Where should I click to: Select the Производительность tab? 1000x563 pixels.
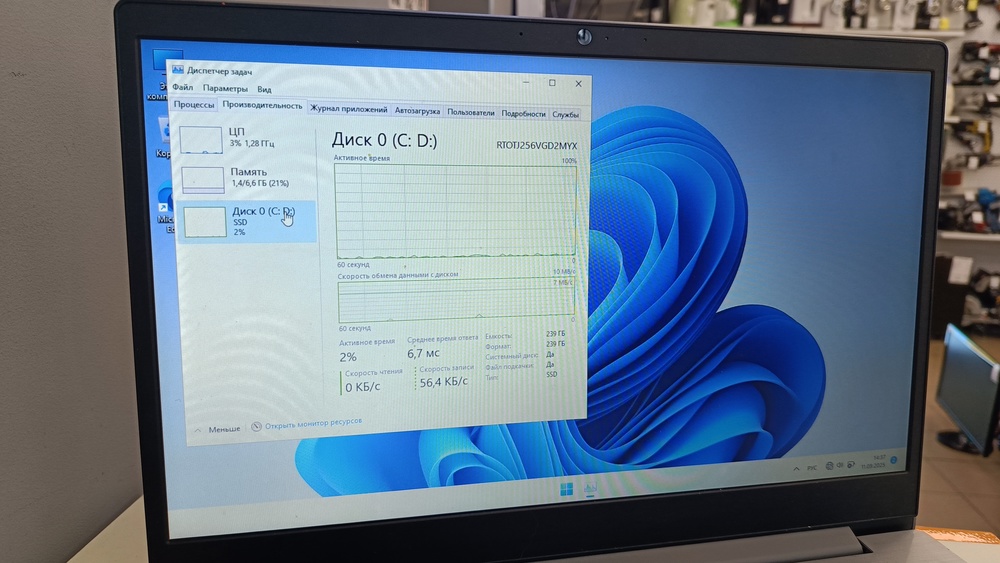262,106
